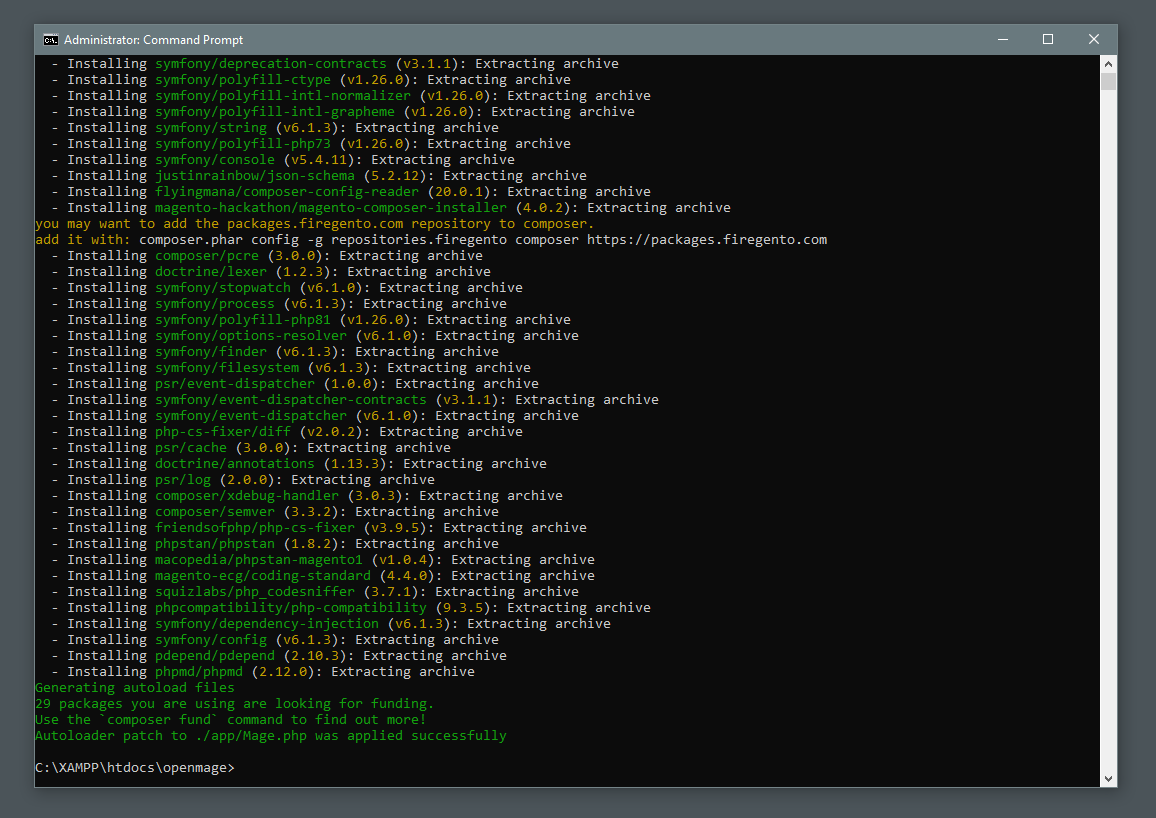Click 'psr/event-dispatcher' package name
The height and width of the screenshot is (818, 1156).
click(234, 384)
